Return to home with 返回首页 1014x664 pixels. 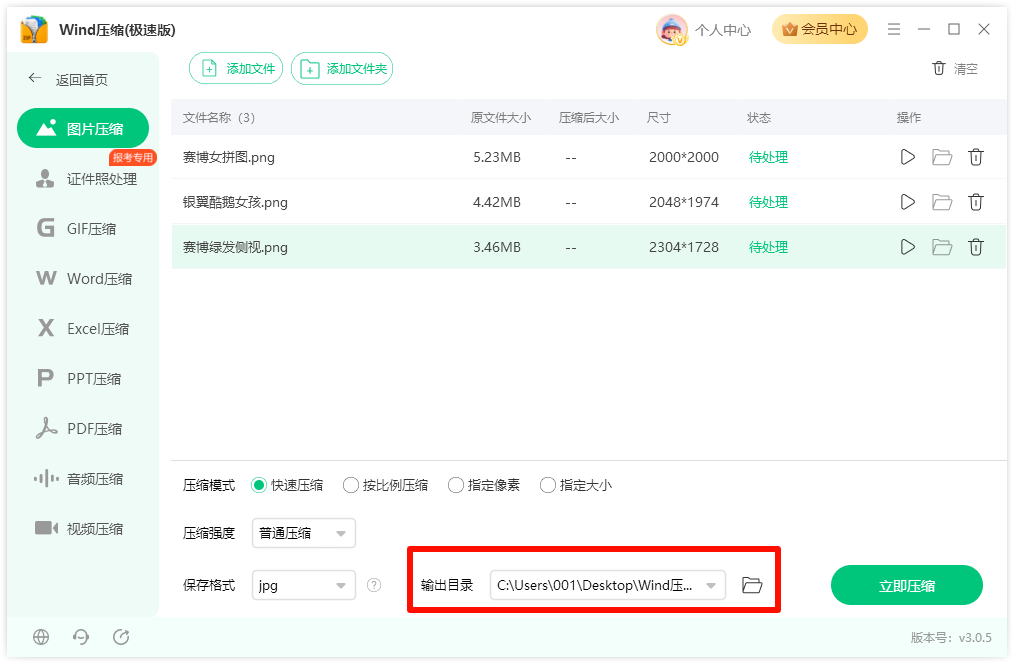[x=68, y=80]
